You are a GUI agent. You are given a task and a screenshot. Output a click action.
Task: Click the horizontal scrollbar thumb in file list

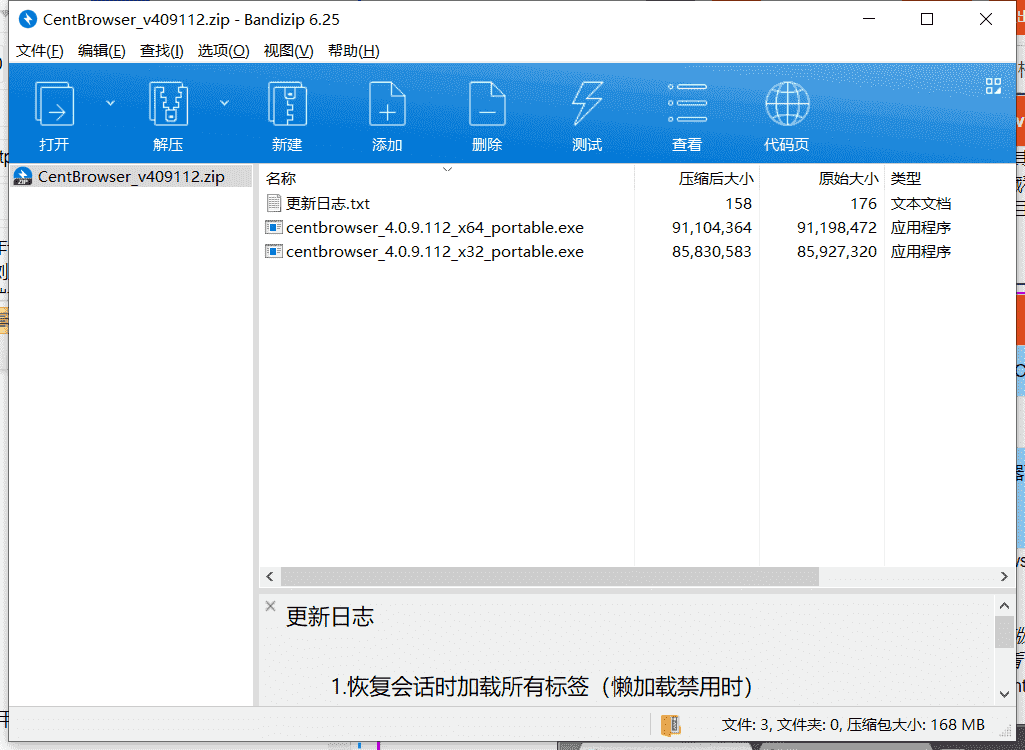[x=550, y=576]
